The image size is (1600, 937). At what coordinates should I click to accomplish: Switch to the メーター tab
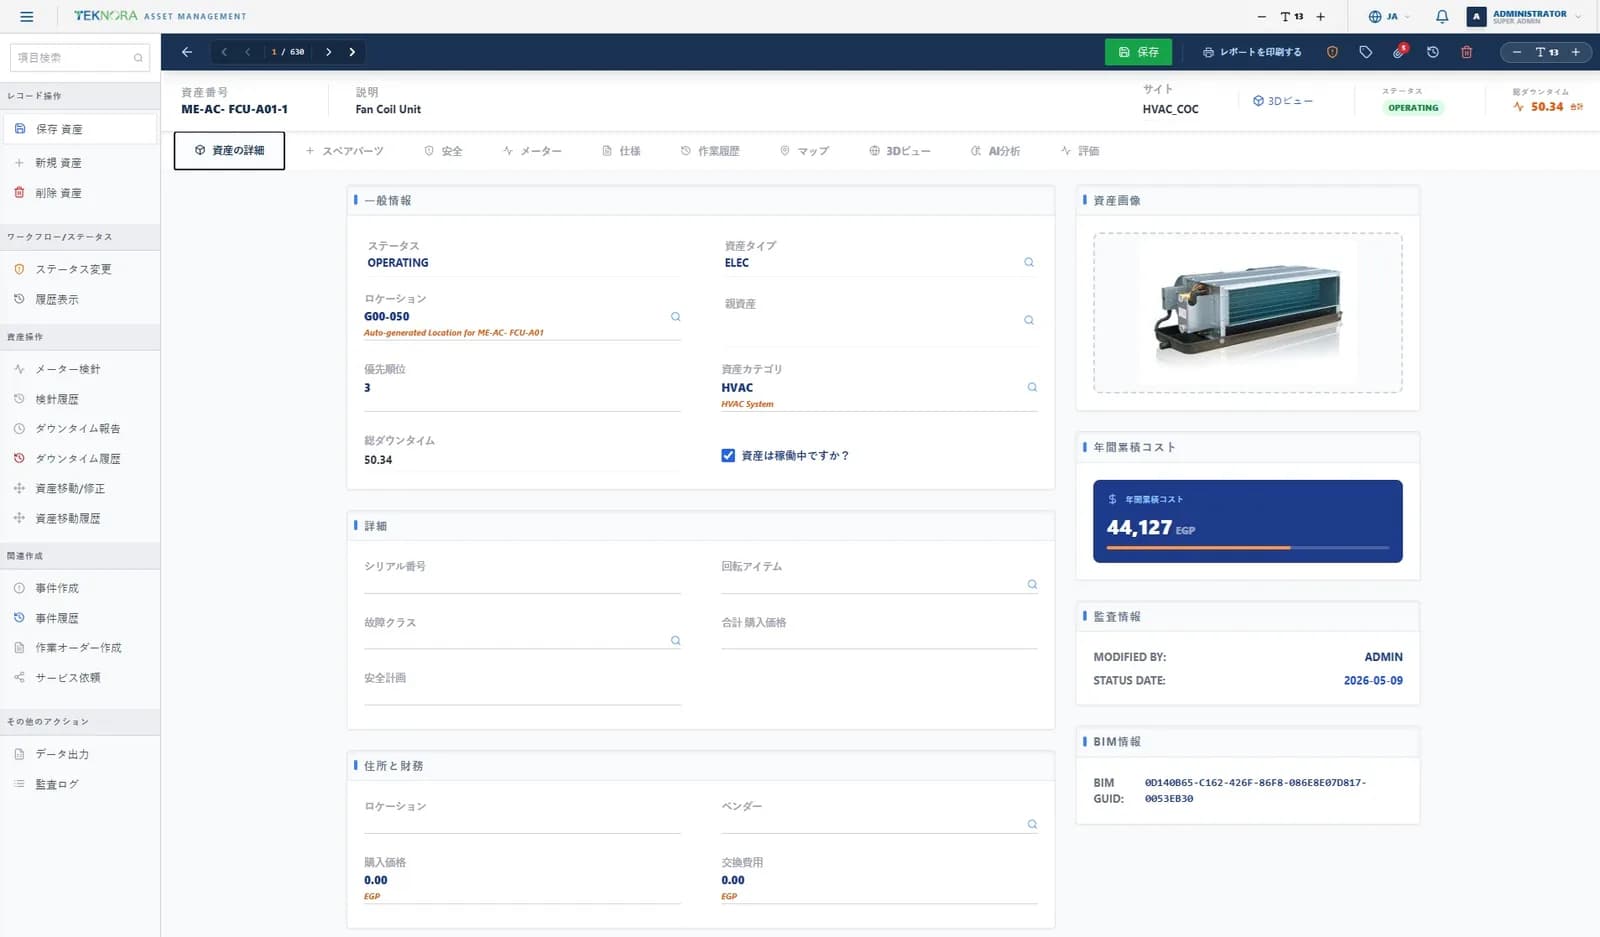[x=532, y=151]
